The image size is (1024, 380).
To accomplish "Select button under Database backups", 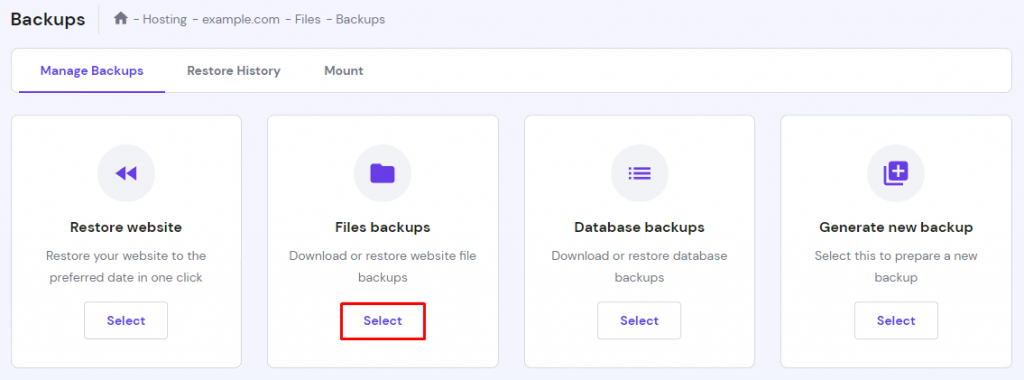I will click(639, 321).
